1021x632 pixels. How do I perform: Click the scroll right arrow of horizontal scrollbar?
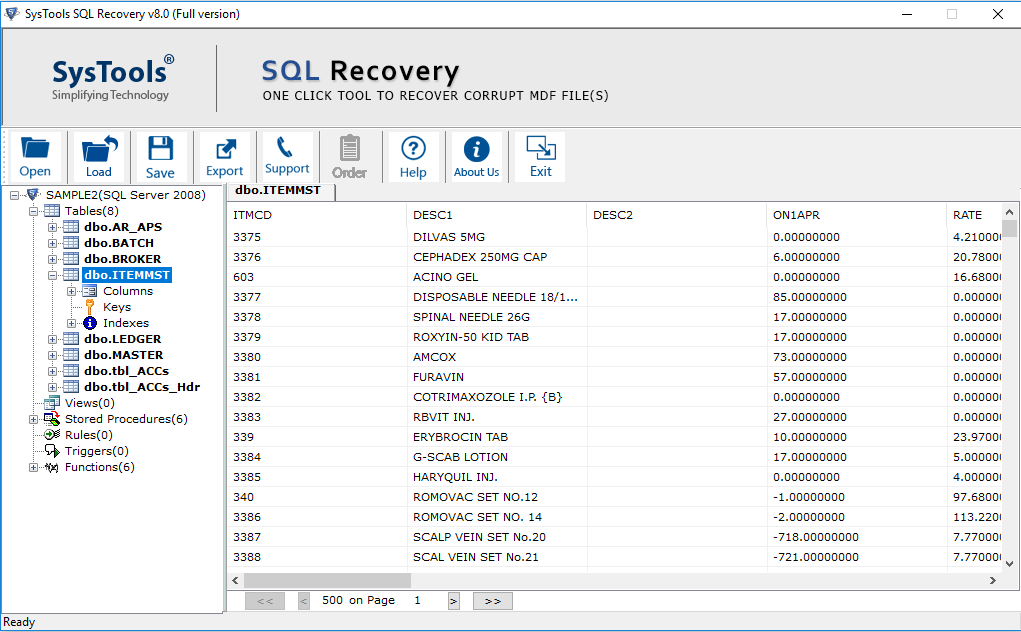point(993,580)
